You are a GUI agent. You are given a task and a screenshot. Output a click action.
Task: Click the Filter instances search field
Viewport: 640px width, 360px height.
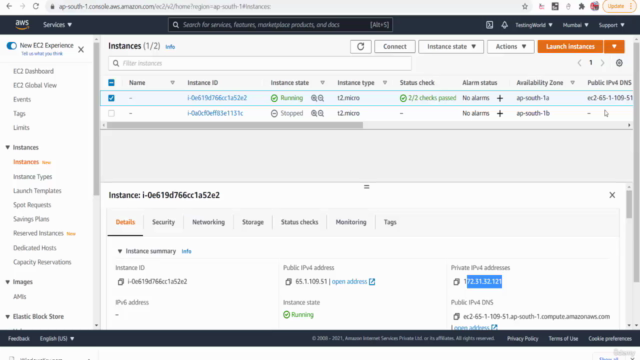[260, 63]
